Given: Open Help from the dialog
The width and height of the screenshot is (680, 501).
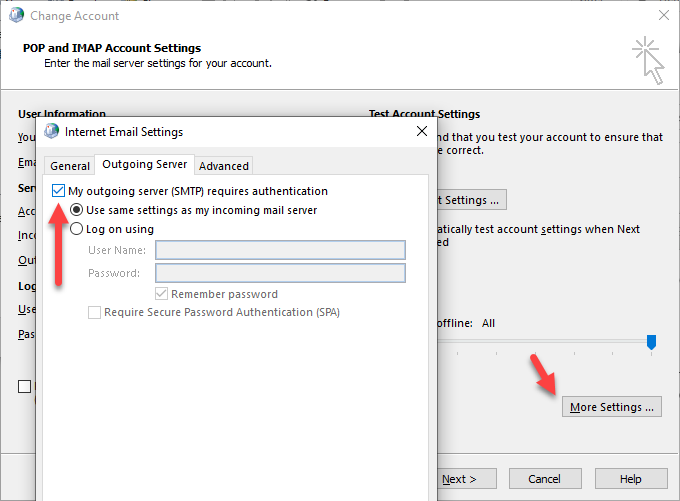Looking at the screenshot, I should 629,479.
